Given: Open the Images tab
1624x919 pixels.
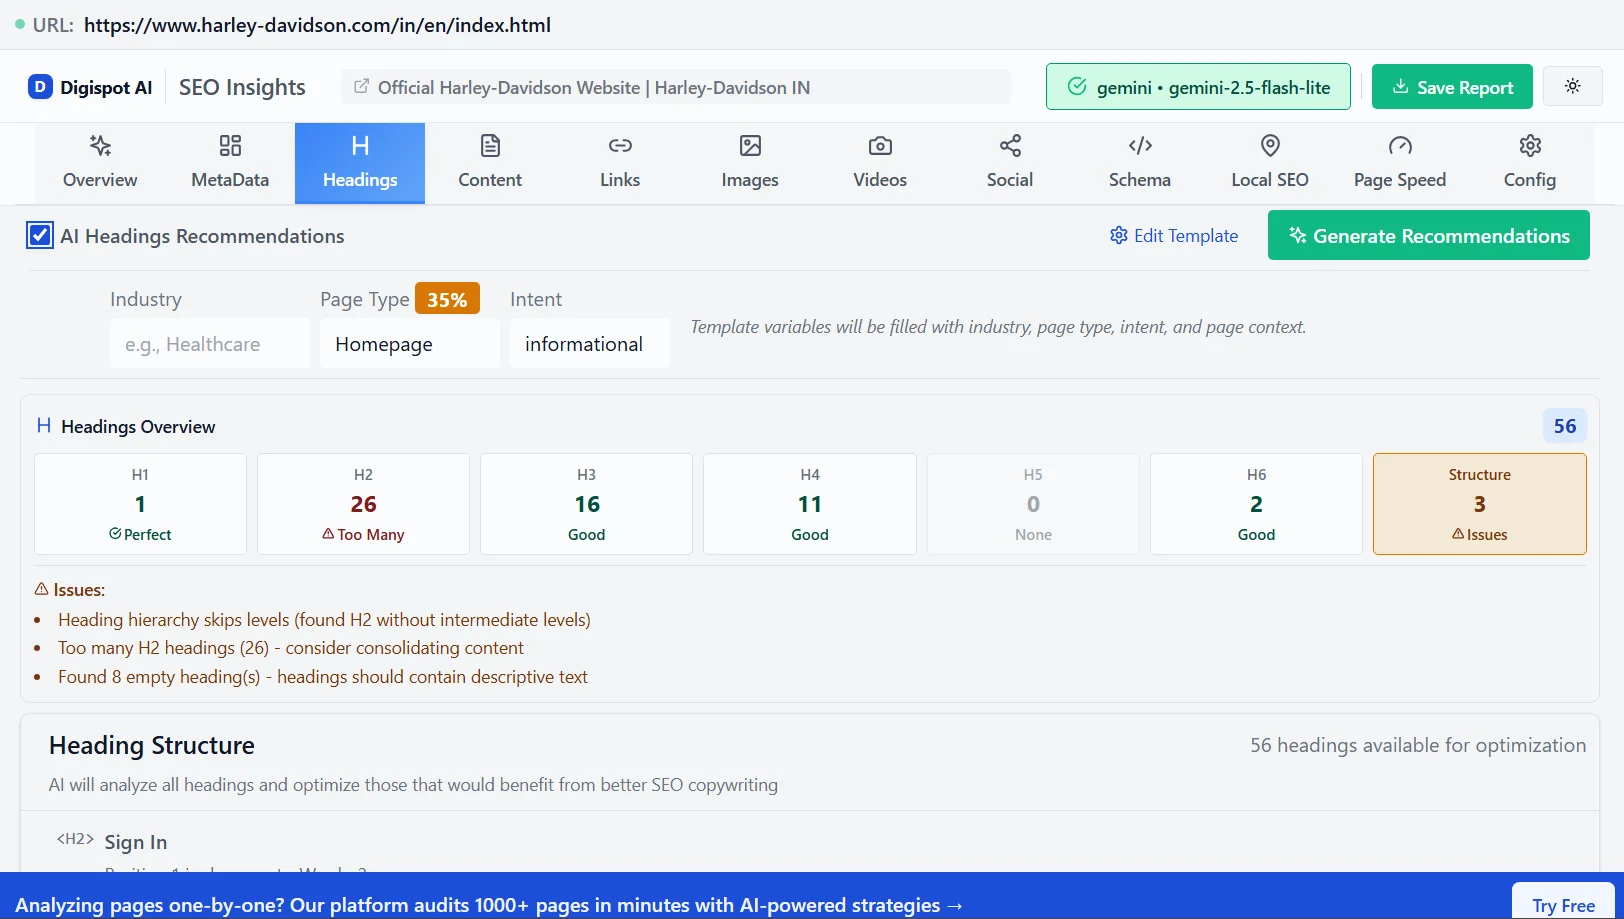Looking at the screenshot, I should (750, 163).
